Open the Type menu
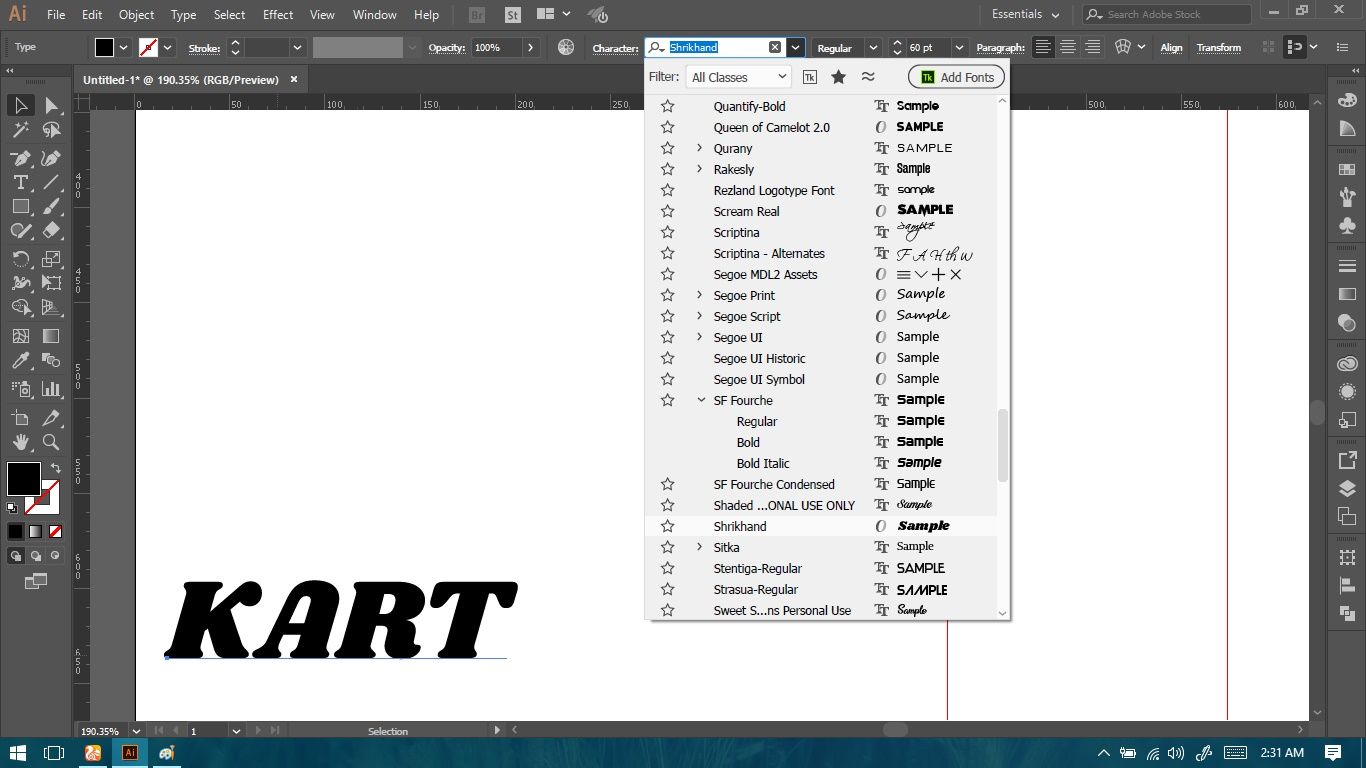Viewport: 1366px width, 768px height. [x=183, y=15]
